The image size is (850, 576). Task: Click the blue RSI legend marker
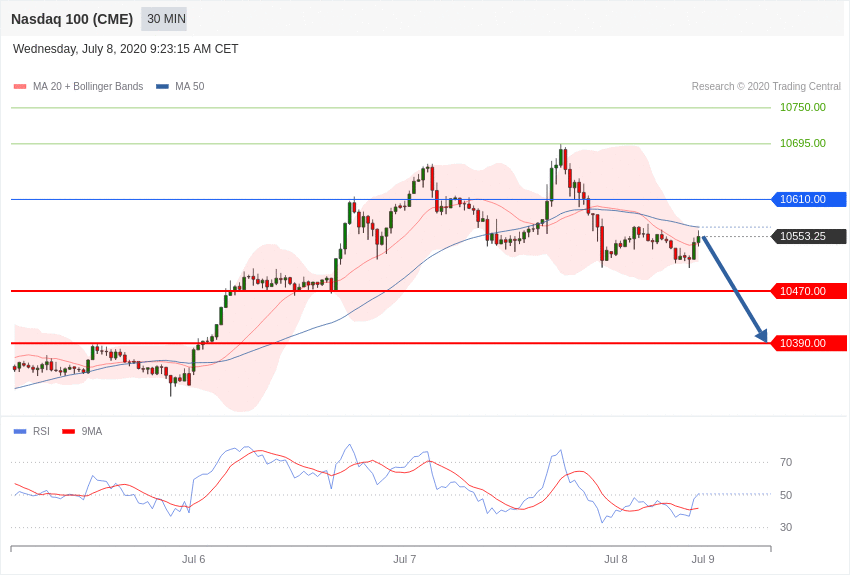click(20, 432)
